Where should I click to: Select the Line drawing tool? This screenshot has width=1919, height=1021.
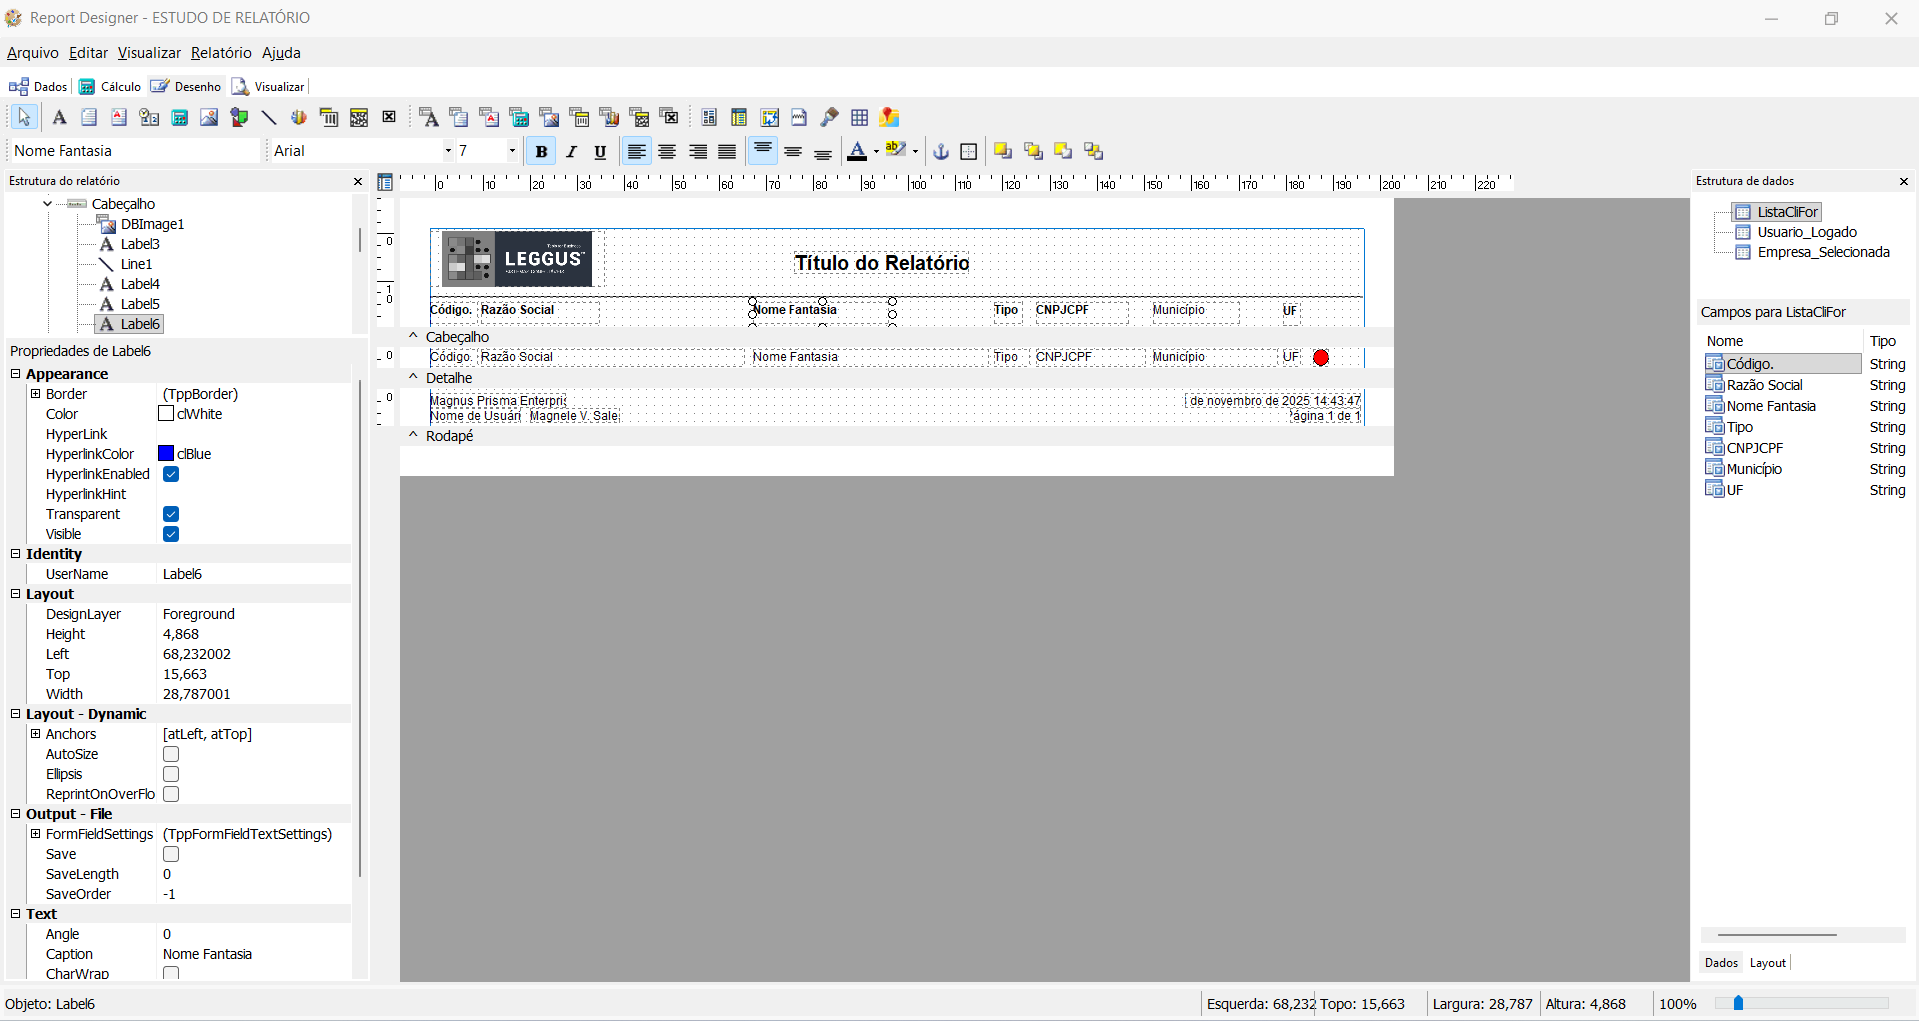click(x=269, y=118)
